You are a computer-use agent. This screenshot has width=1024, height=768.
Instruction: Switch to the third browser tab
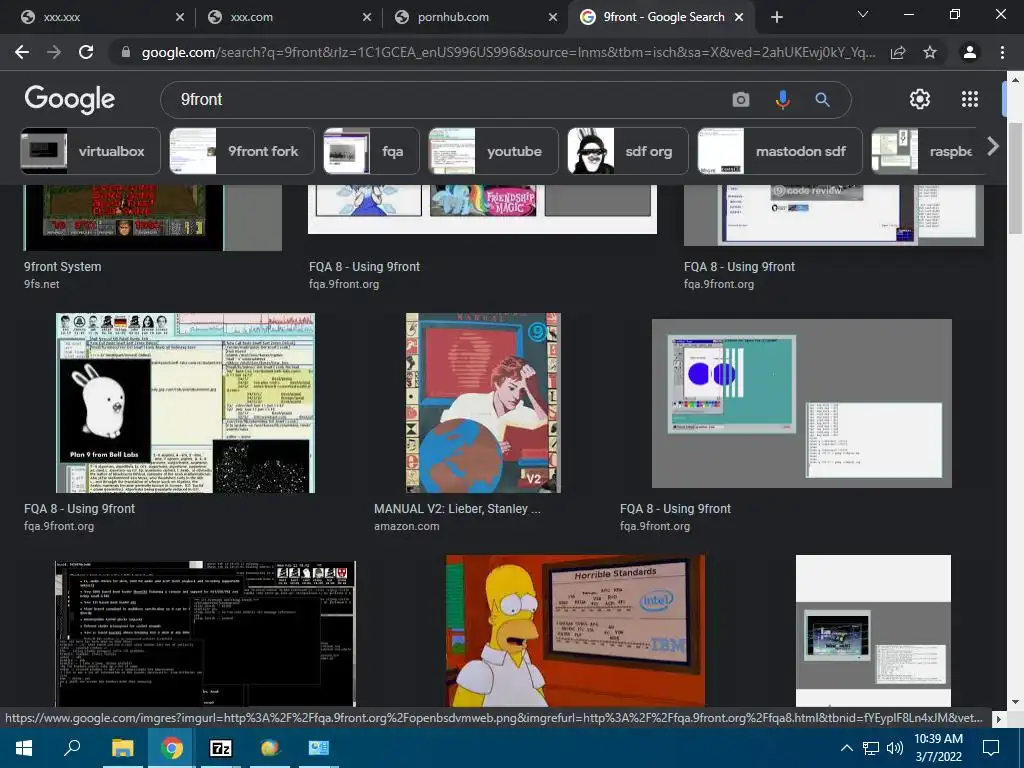pos(475,17)
